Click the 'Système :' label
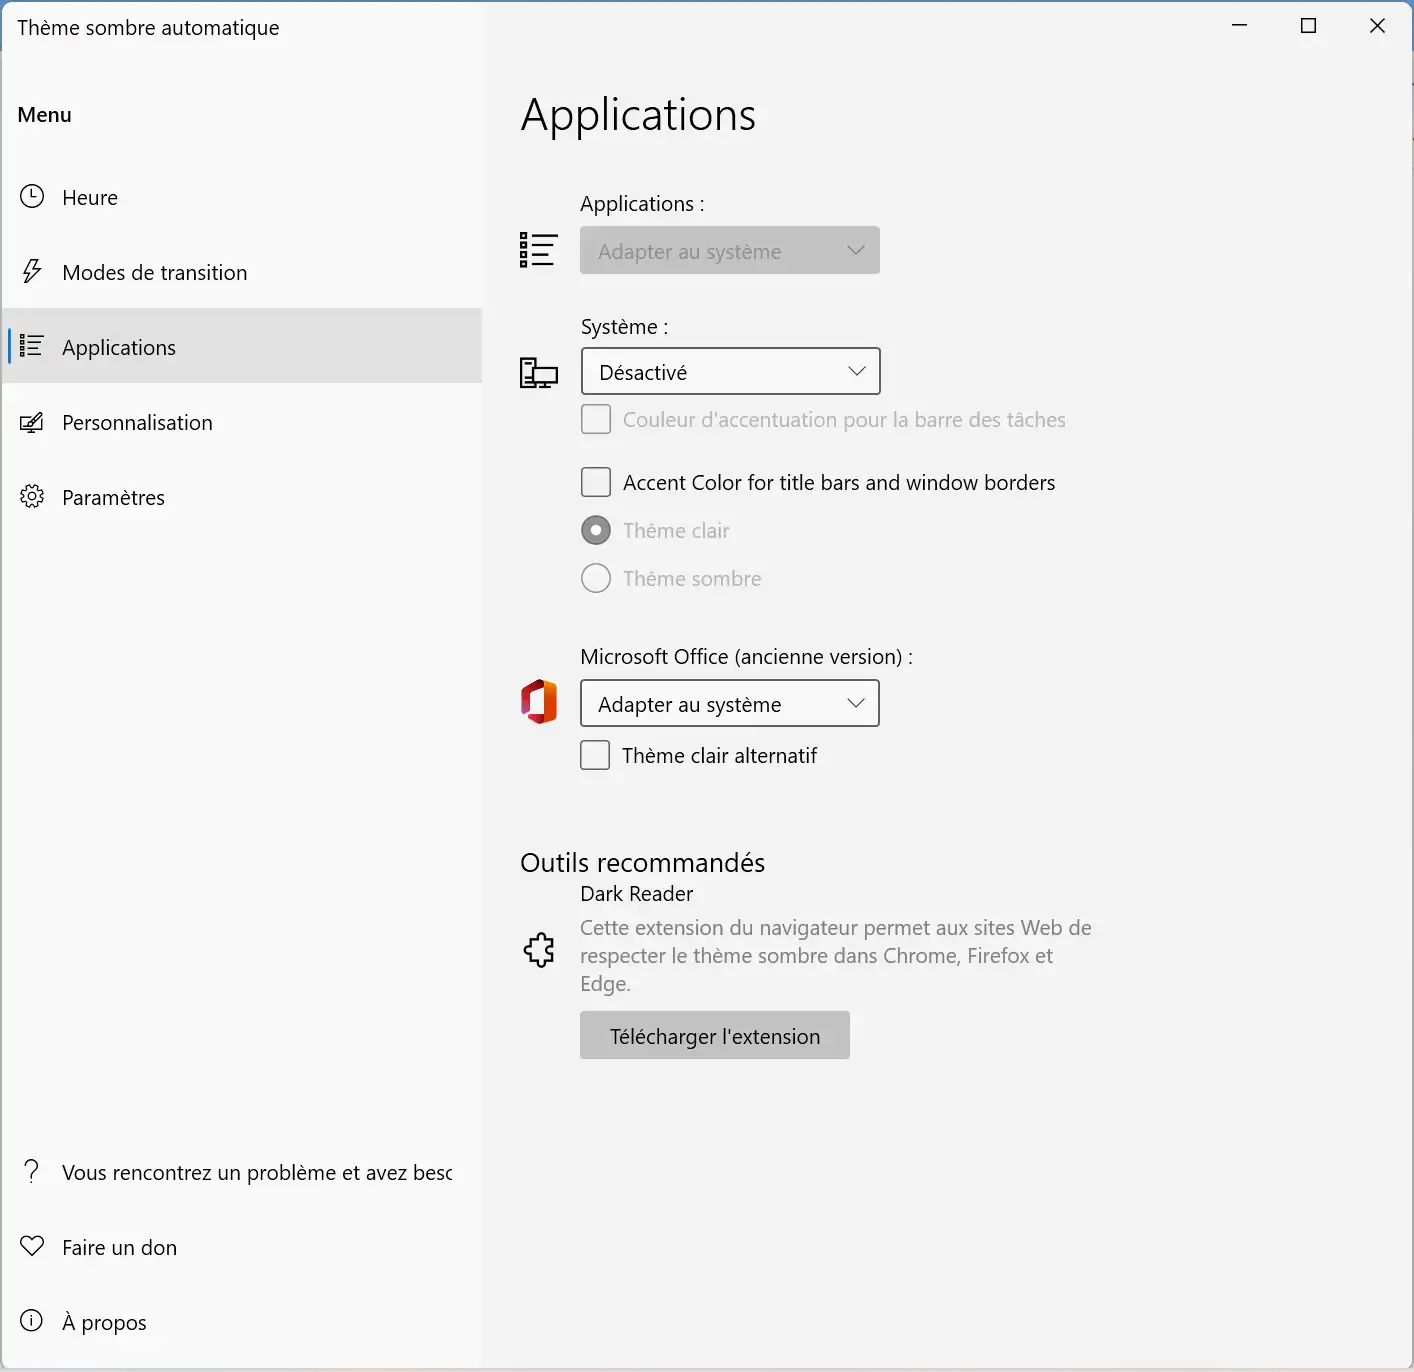 624,327
